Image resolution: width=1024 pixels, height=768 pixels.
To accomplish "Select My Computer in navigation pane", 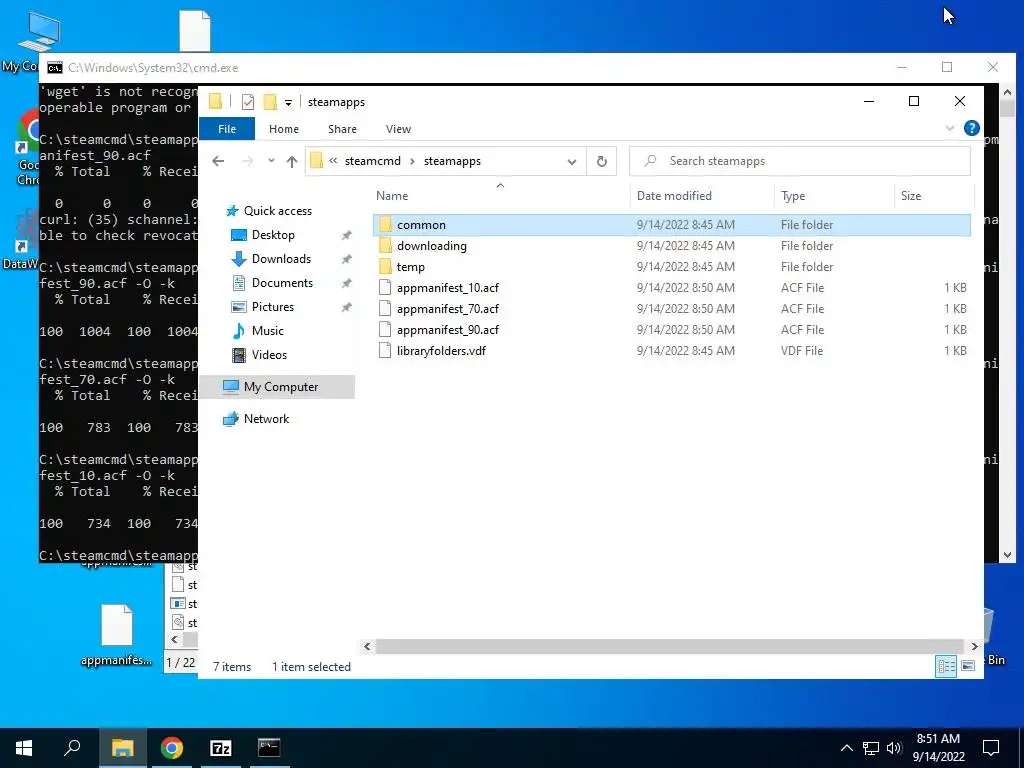I will point(277,387).
